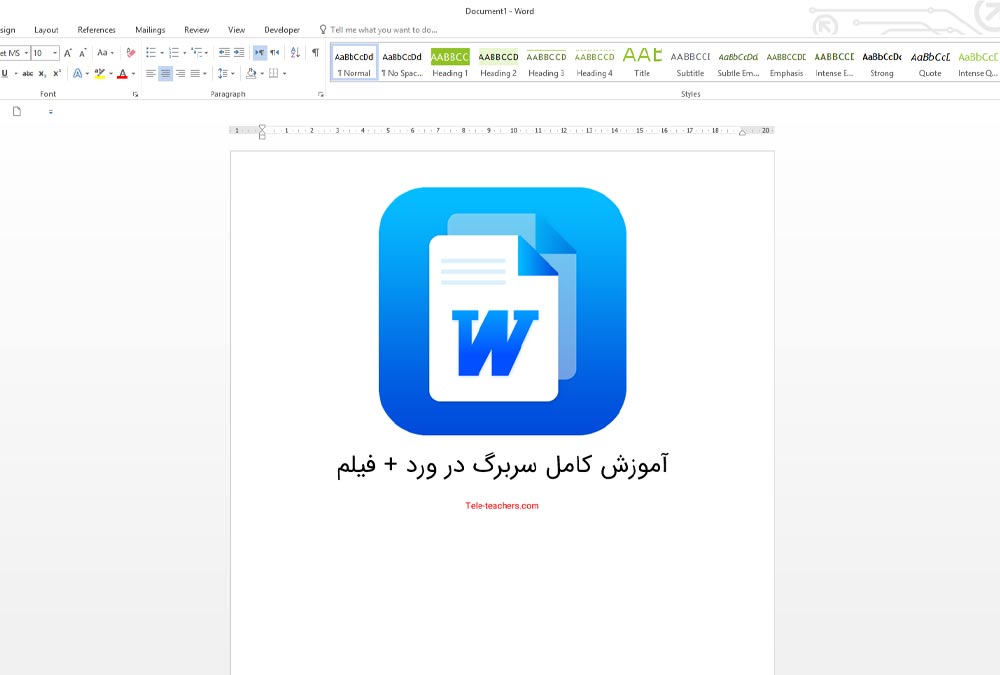1000x675 pixels.
Task: Apply the Subtitle style
Action: pyautogui.click(x=690, y=62)
